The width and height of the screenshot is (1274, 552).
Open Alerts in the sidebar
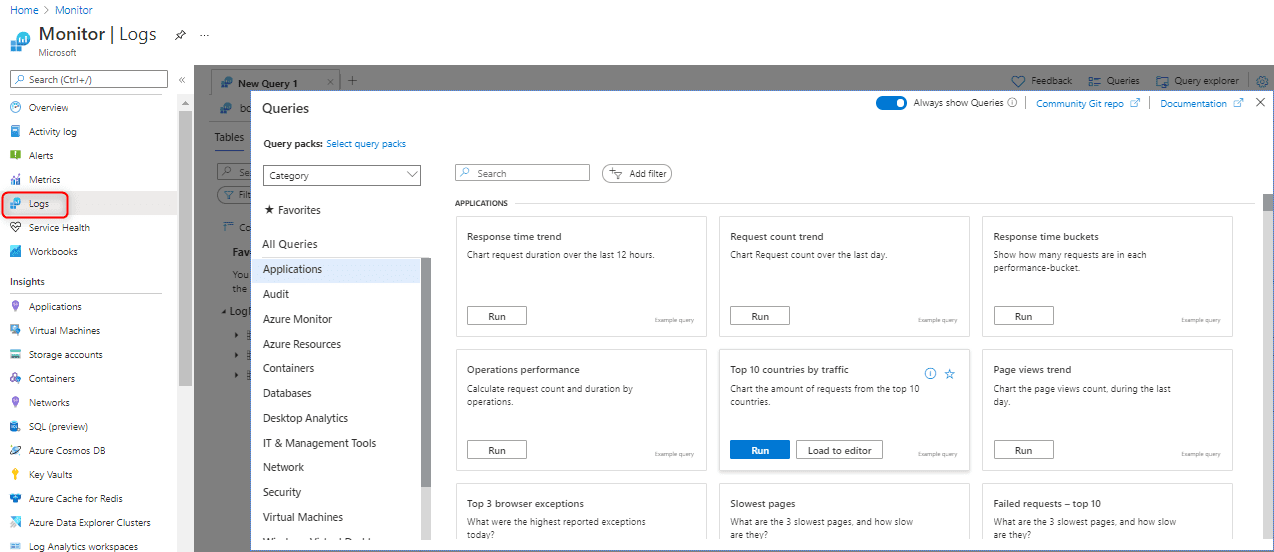click(x=41, y=155)
